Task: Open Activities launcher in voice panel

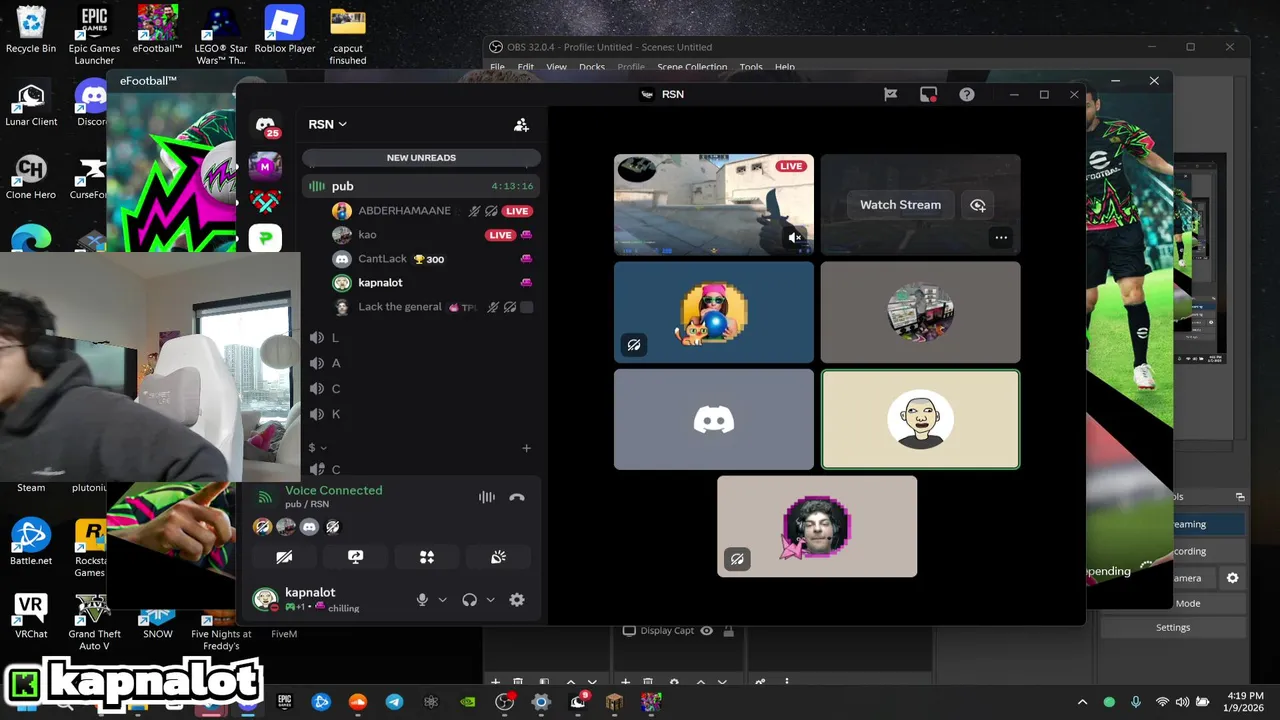Action: (x=427, y=557)
